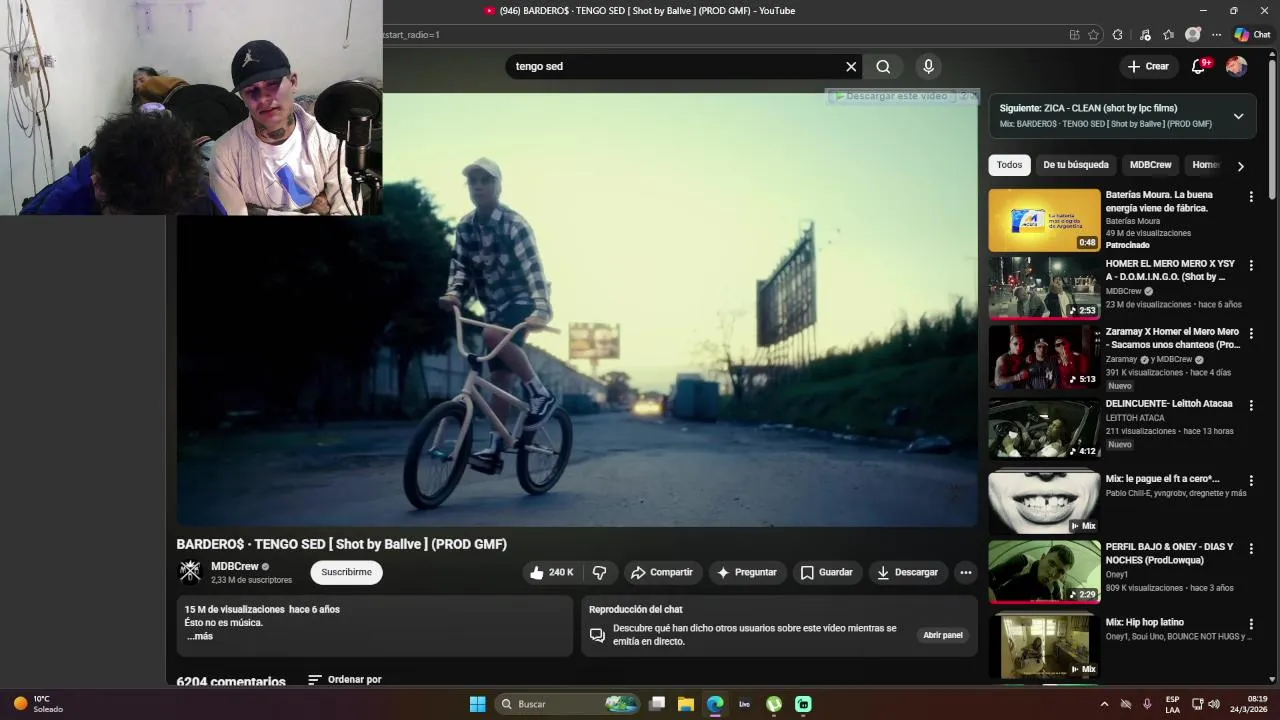Image resolution: width=1280 pixels, height=720 pixels.
Task: Open weather widget 10°C Soleado
Action: click(x=38, y=704)
